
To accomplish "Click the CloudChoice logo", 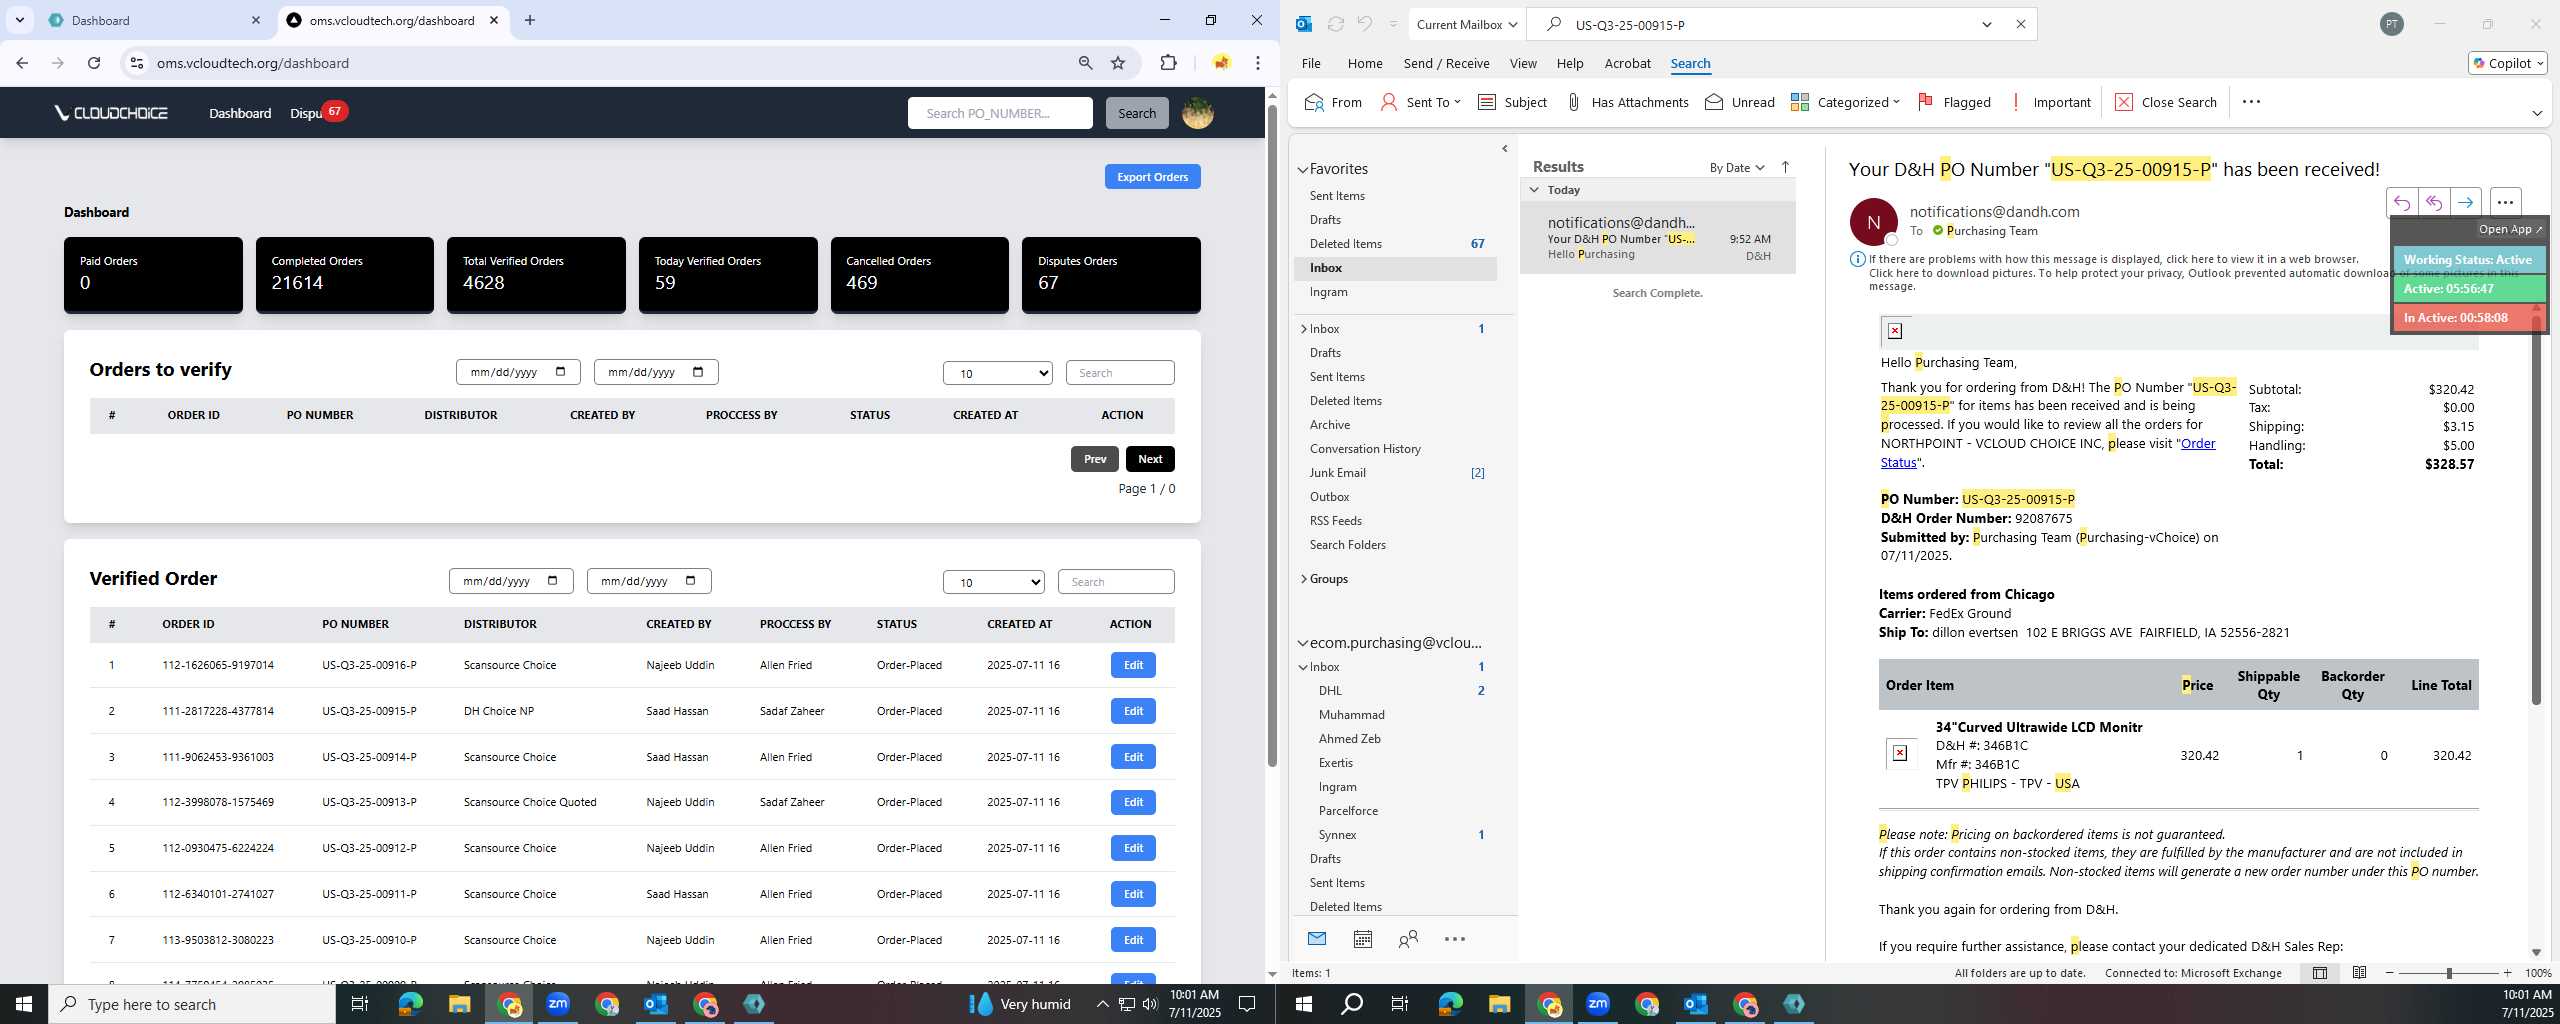I will (111, 113).
